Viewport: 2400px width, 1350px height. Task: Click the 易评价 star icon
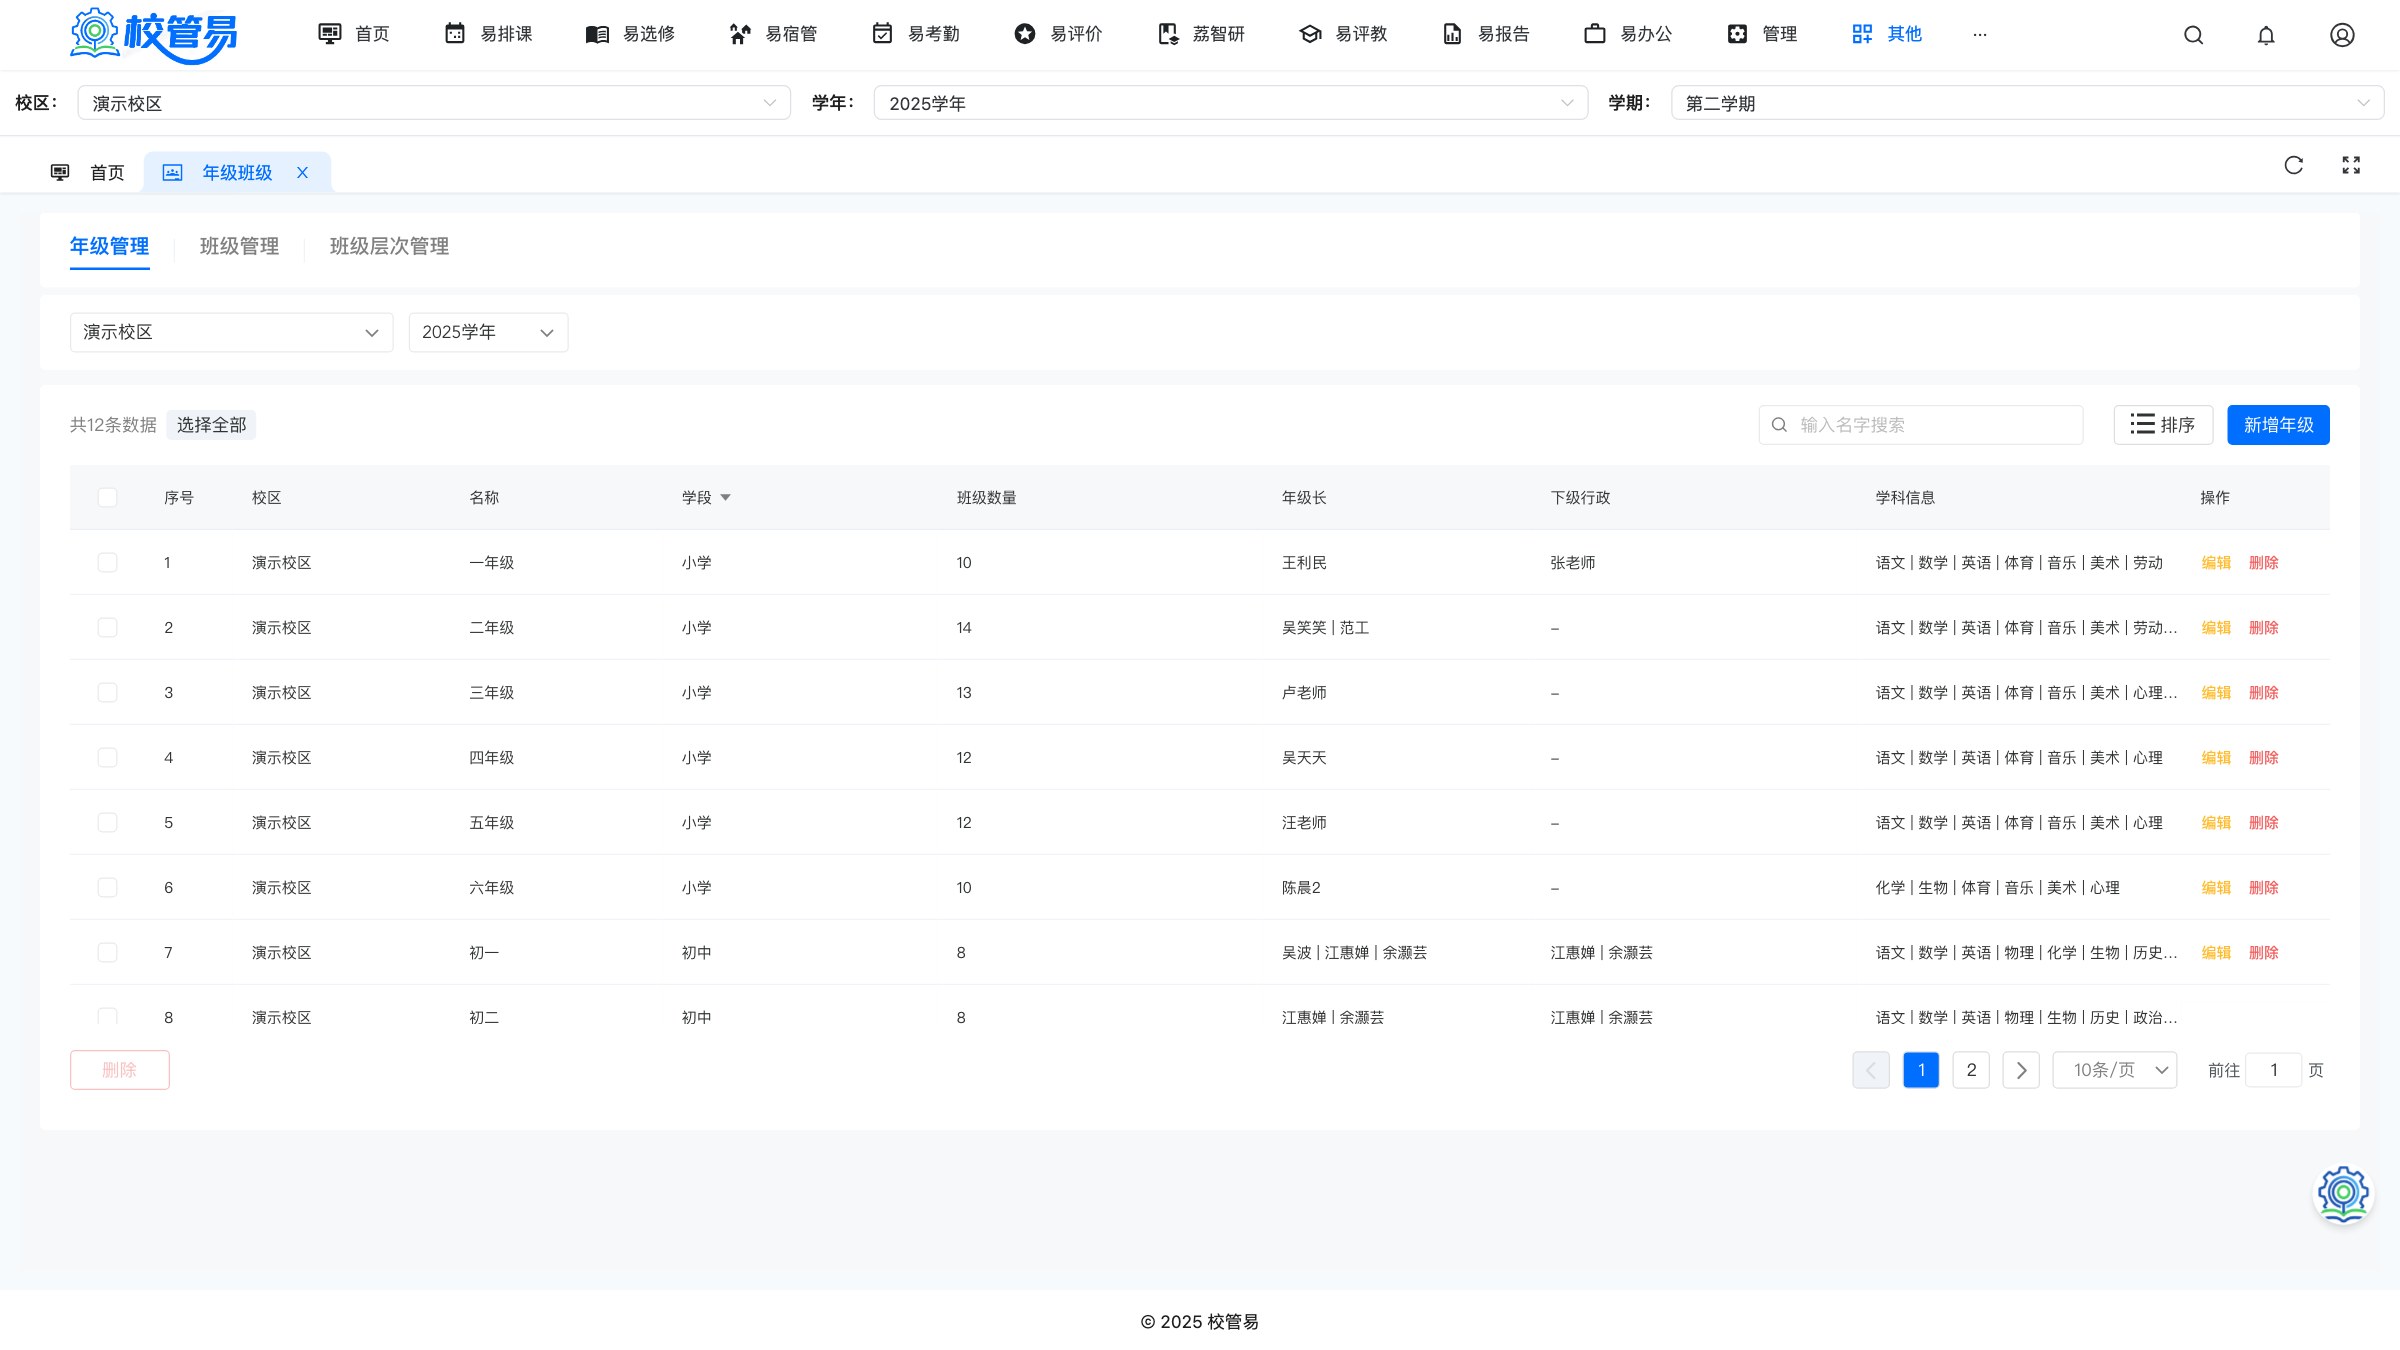(x=1025, y=34)
